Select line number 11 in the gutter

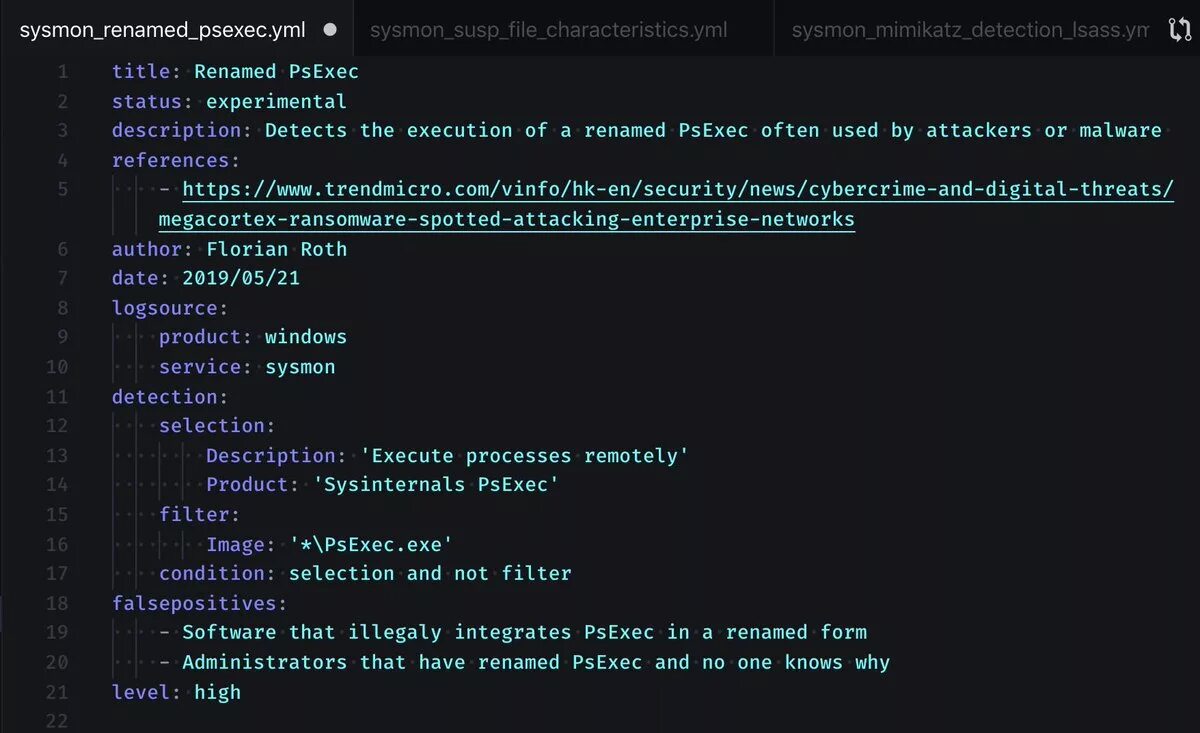(57, 396)
